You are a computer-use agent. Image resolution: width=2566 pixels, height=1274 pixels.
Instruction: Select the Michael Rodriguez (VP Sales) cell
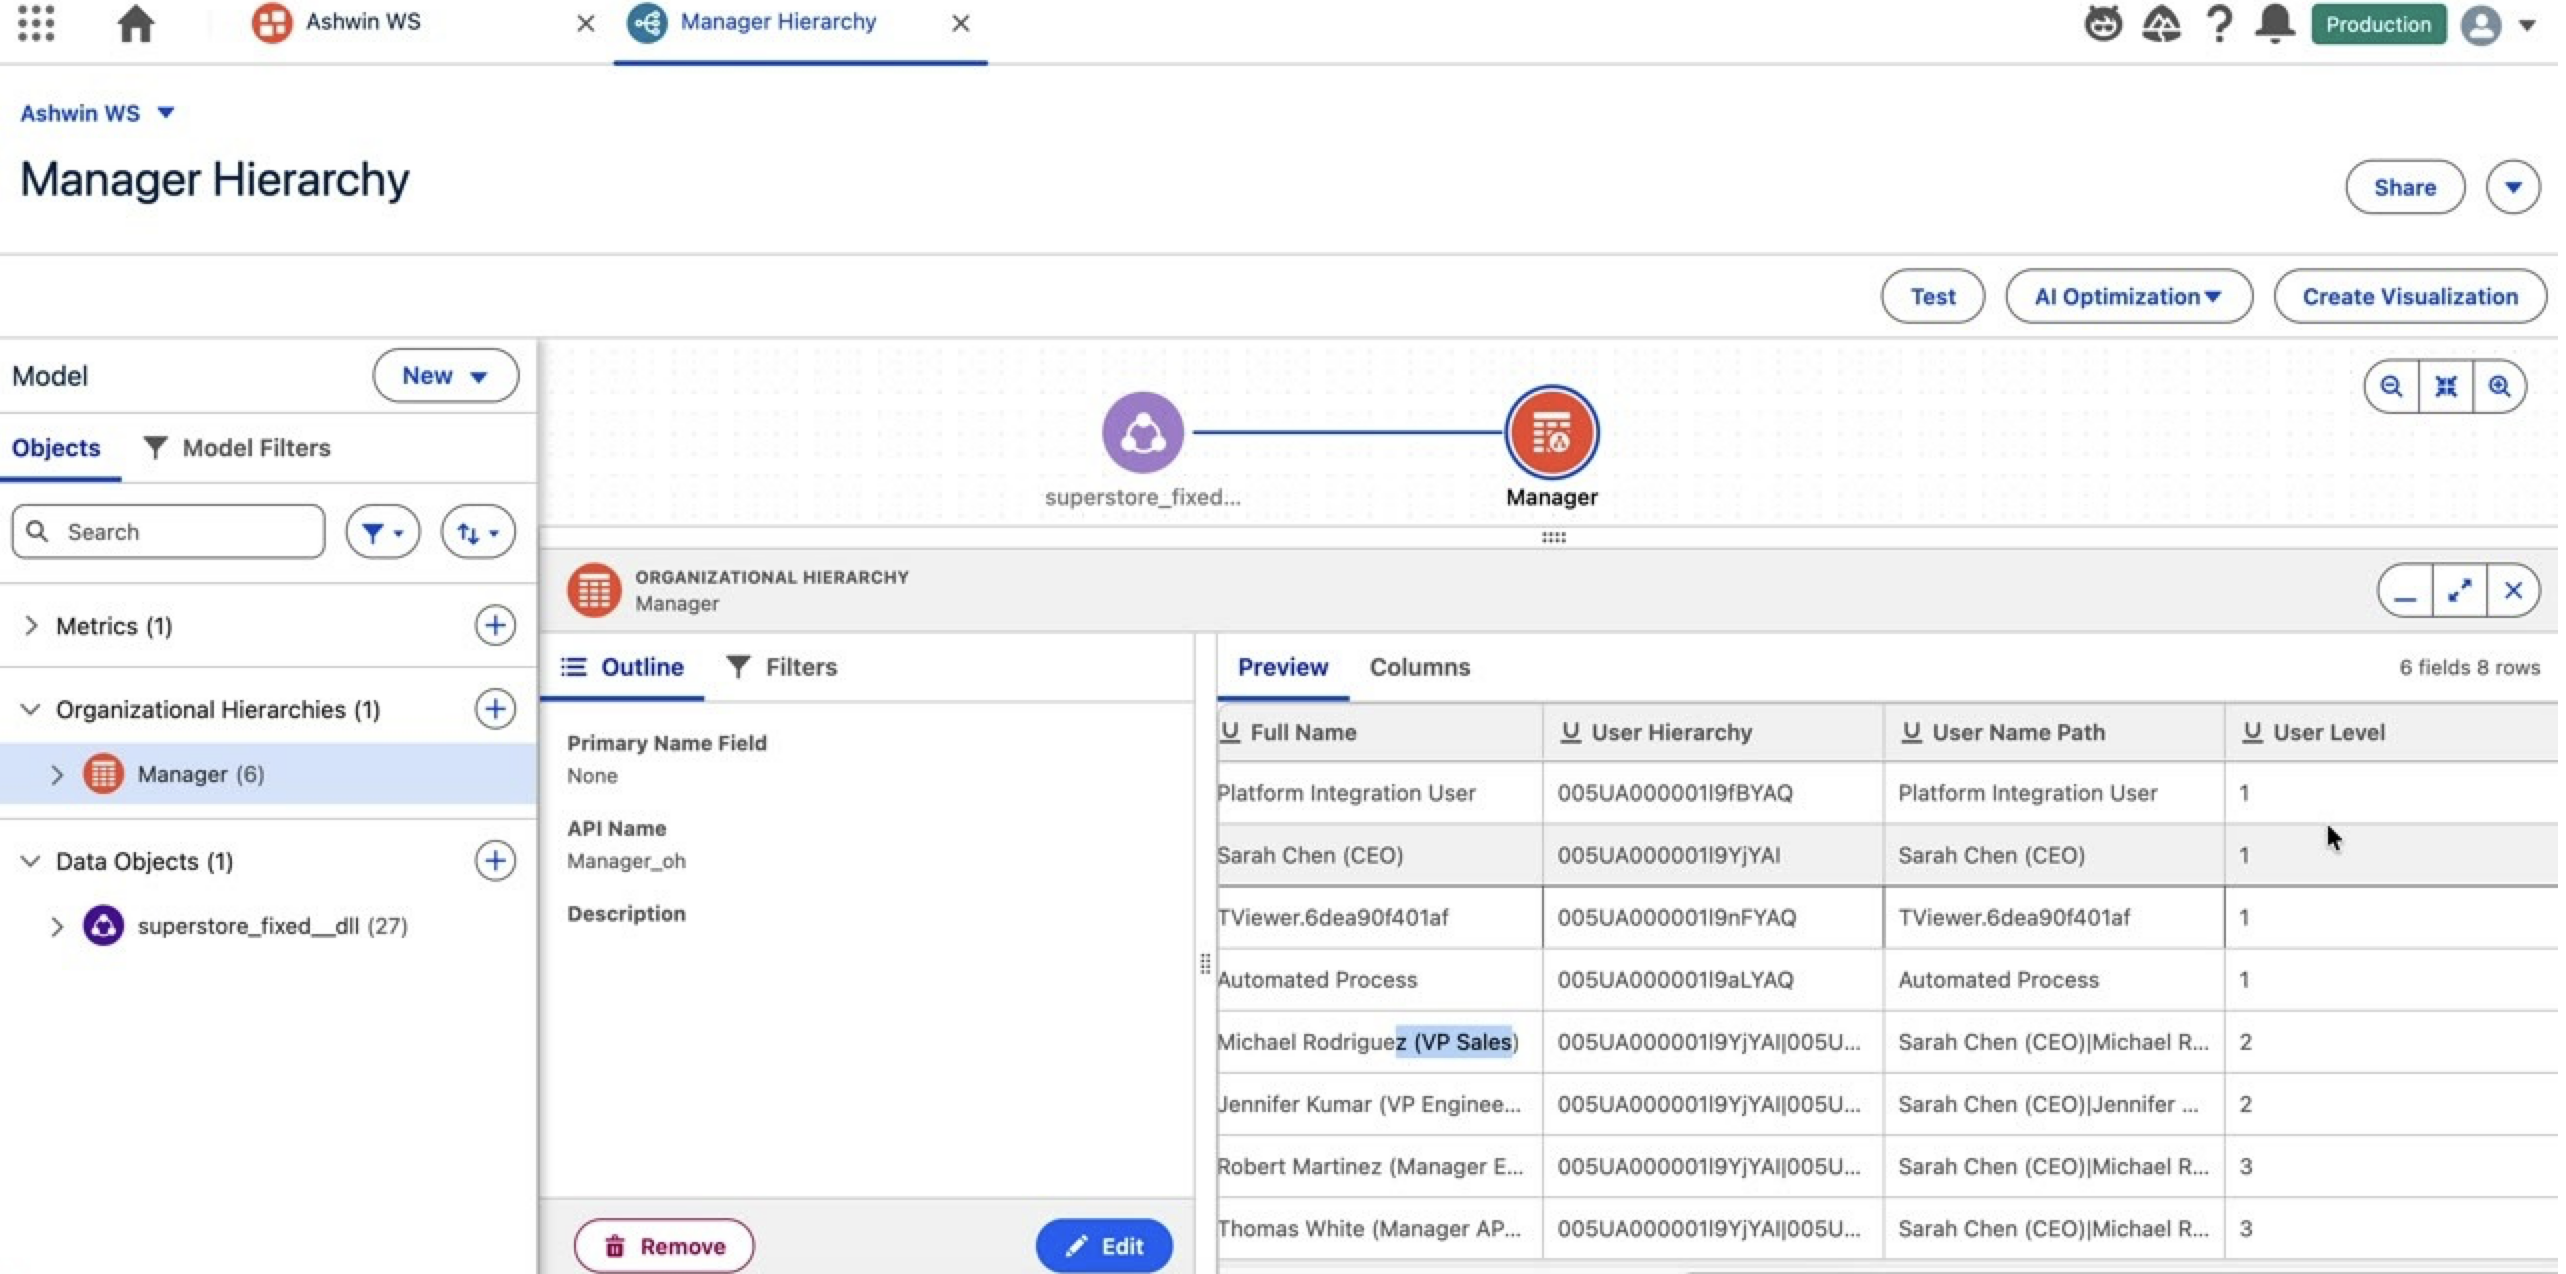(x=1379, y=1042)
